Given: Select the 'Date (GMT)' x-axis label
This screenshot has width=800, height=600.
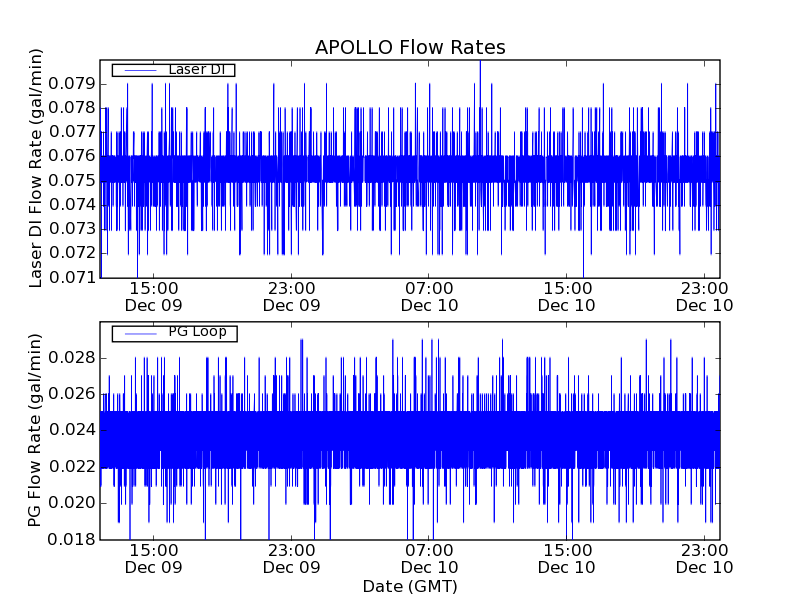Looking at the screenshot, I should [410, 586].
